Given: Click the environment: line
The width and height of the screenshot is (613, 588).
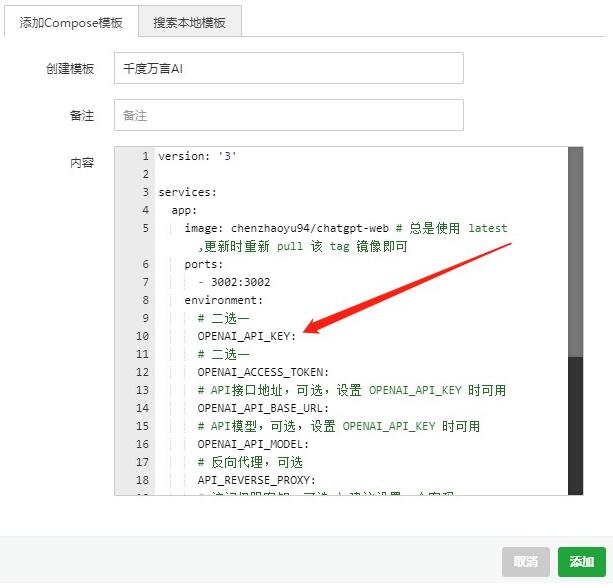Looking at the screenshot, I should coord(224,300).
